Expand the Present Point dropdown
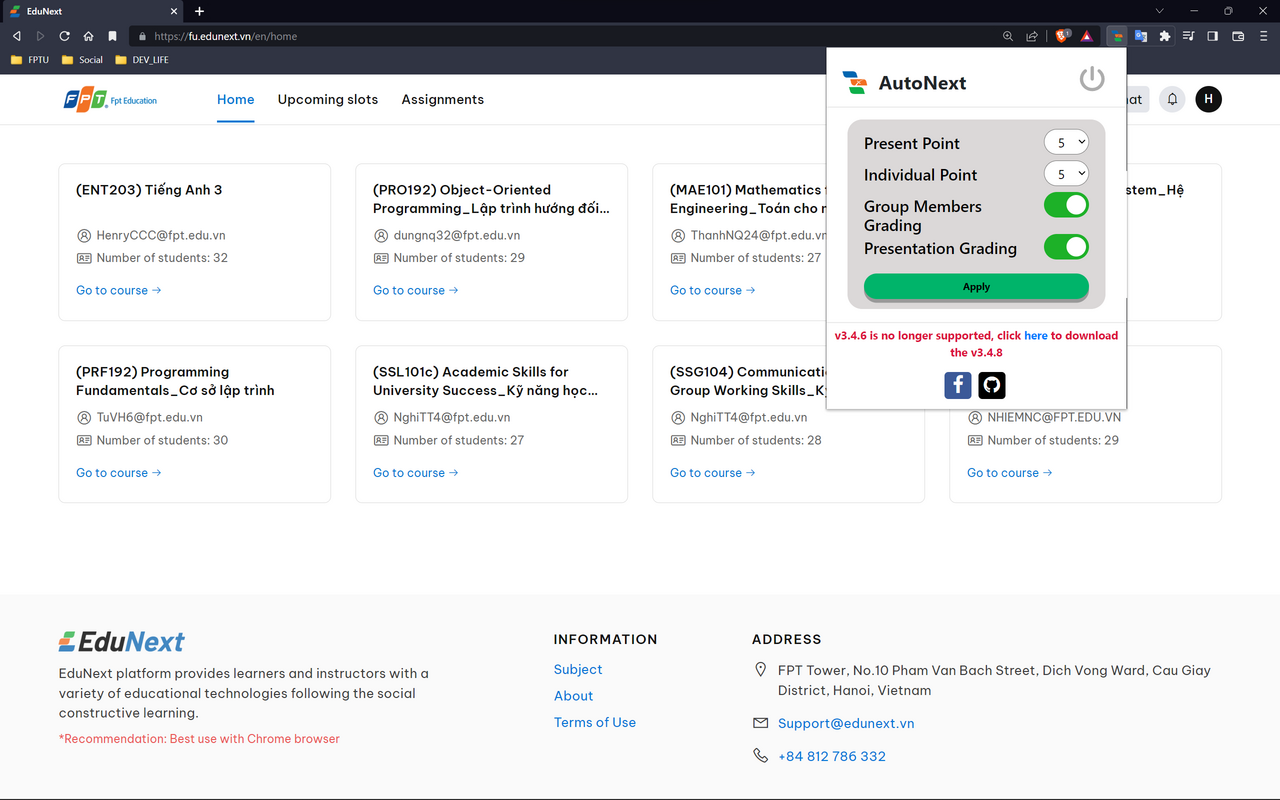Screen dimensions: 1280x800 (1066, 143)
